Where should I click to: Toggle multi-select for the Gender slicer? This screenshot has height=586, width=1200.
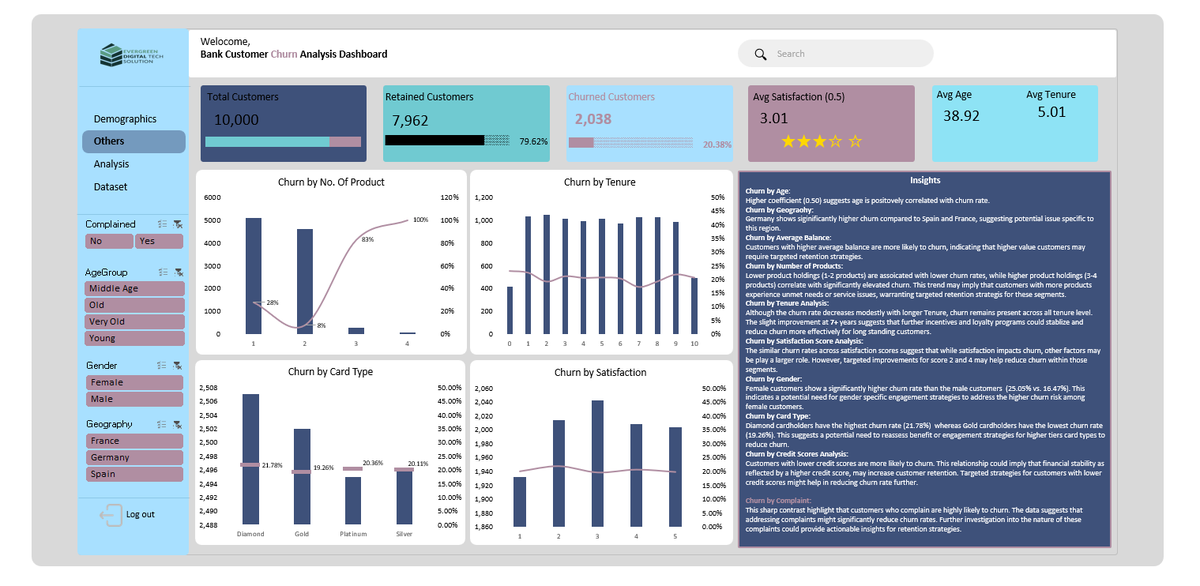[162, 366]
